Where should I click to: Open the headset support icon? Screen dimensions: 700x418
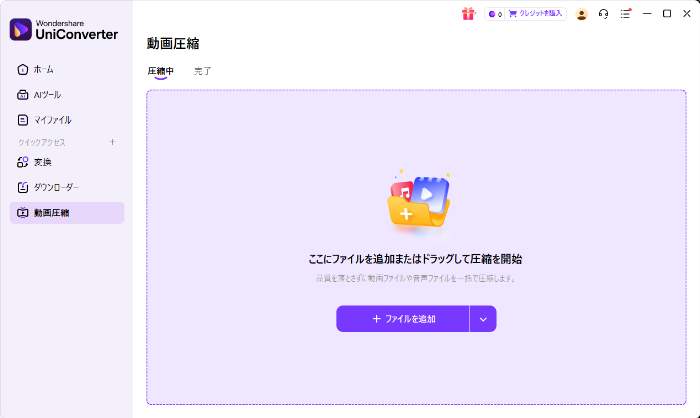[603, 14]
